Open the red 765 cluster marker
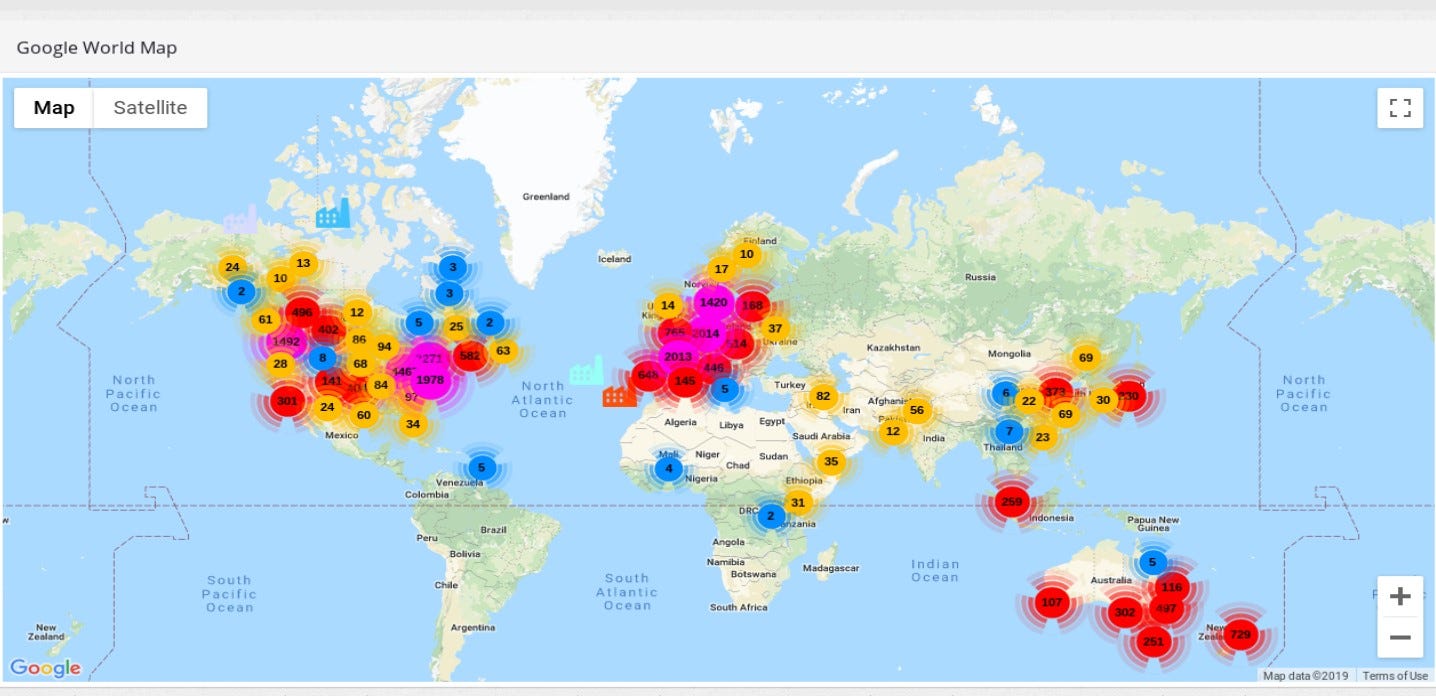This screenshot has height=696, width=1436. pos(675,332)
